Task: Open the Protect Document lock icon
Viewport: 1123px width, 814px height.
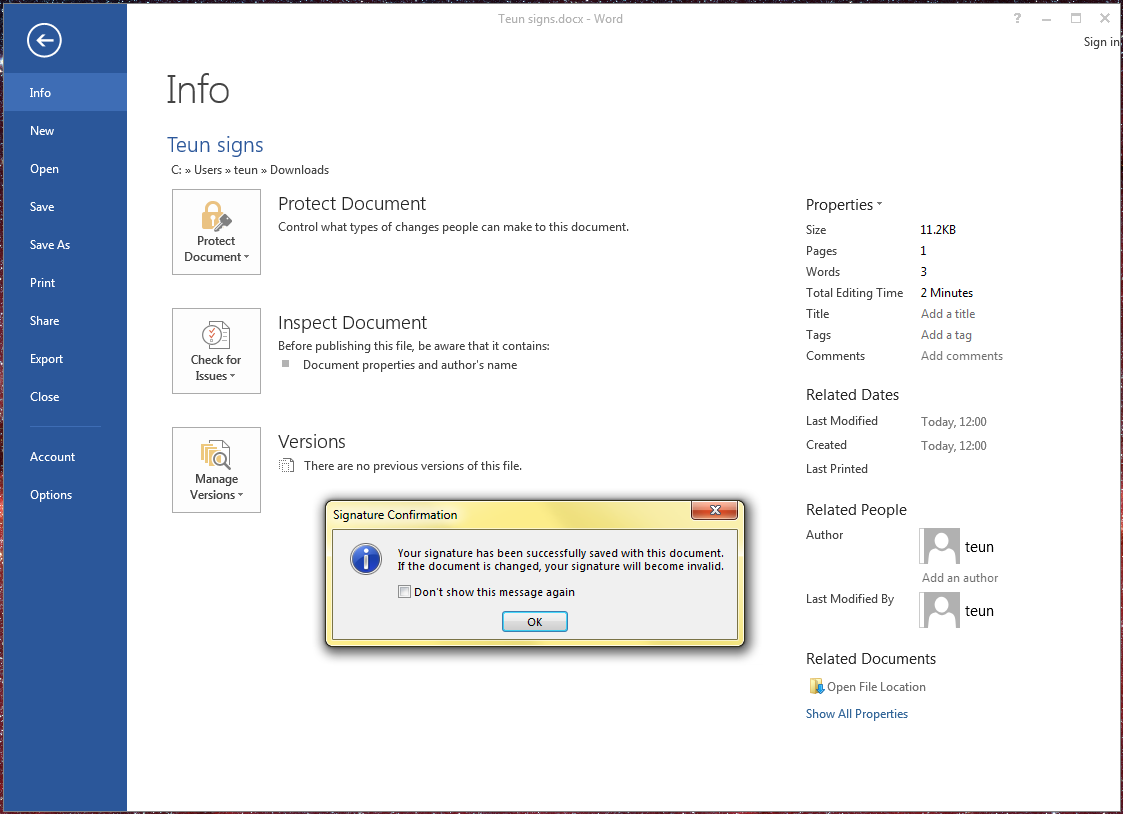Action: click(216, 216)
